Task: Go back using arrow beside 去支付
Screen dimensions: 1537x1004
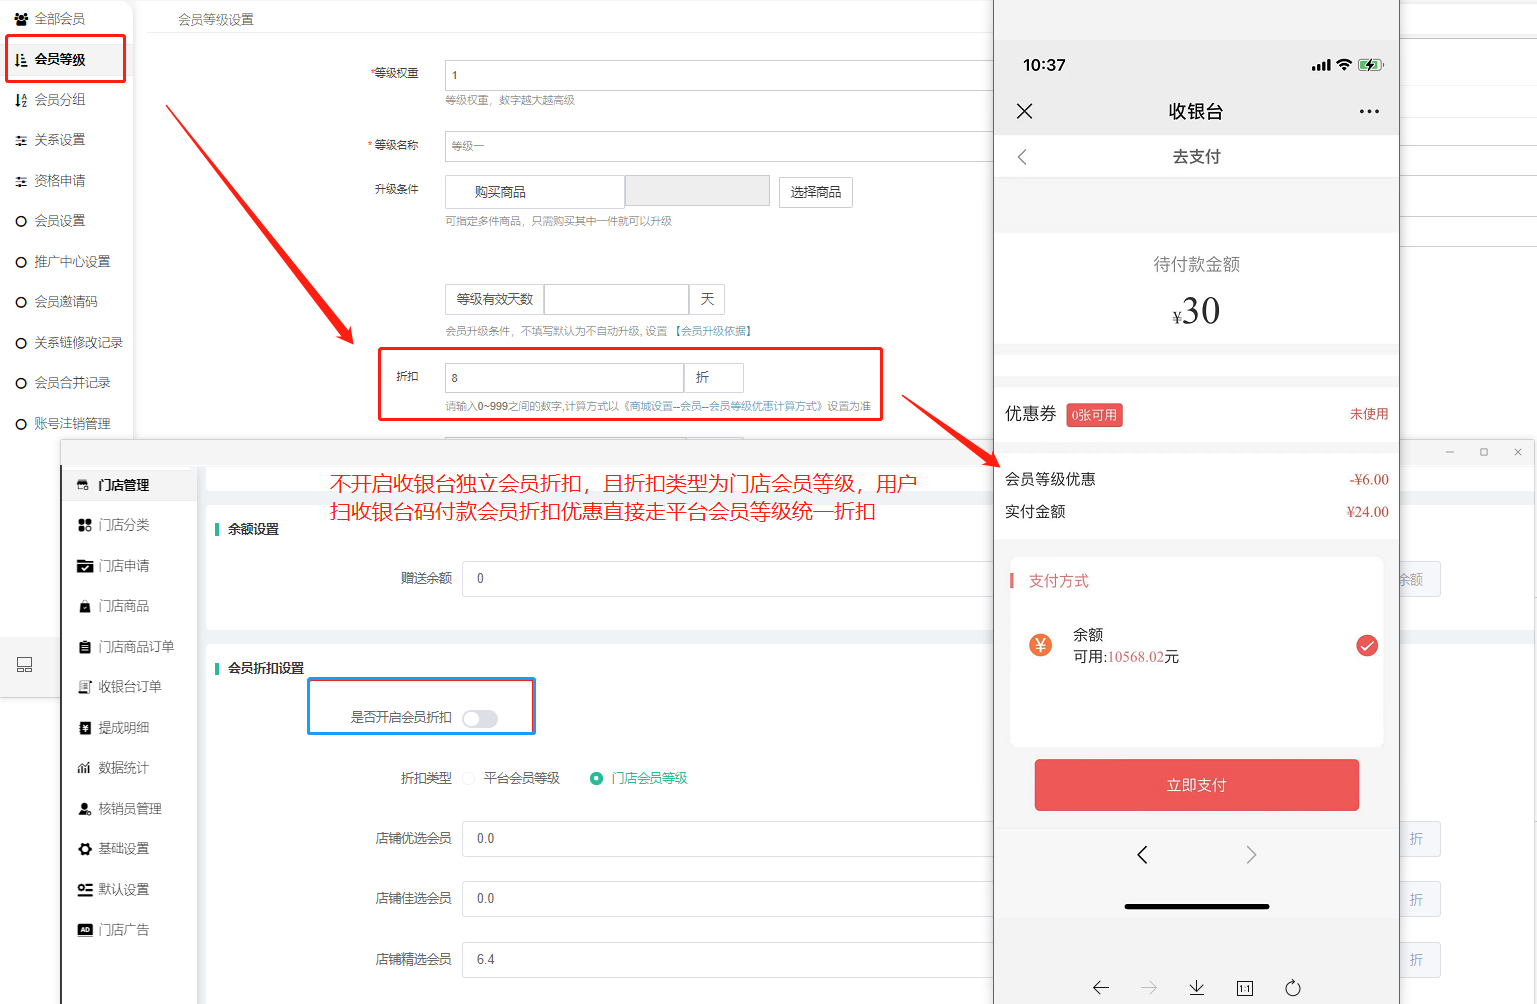Action: (x=1022, y=157)
